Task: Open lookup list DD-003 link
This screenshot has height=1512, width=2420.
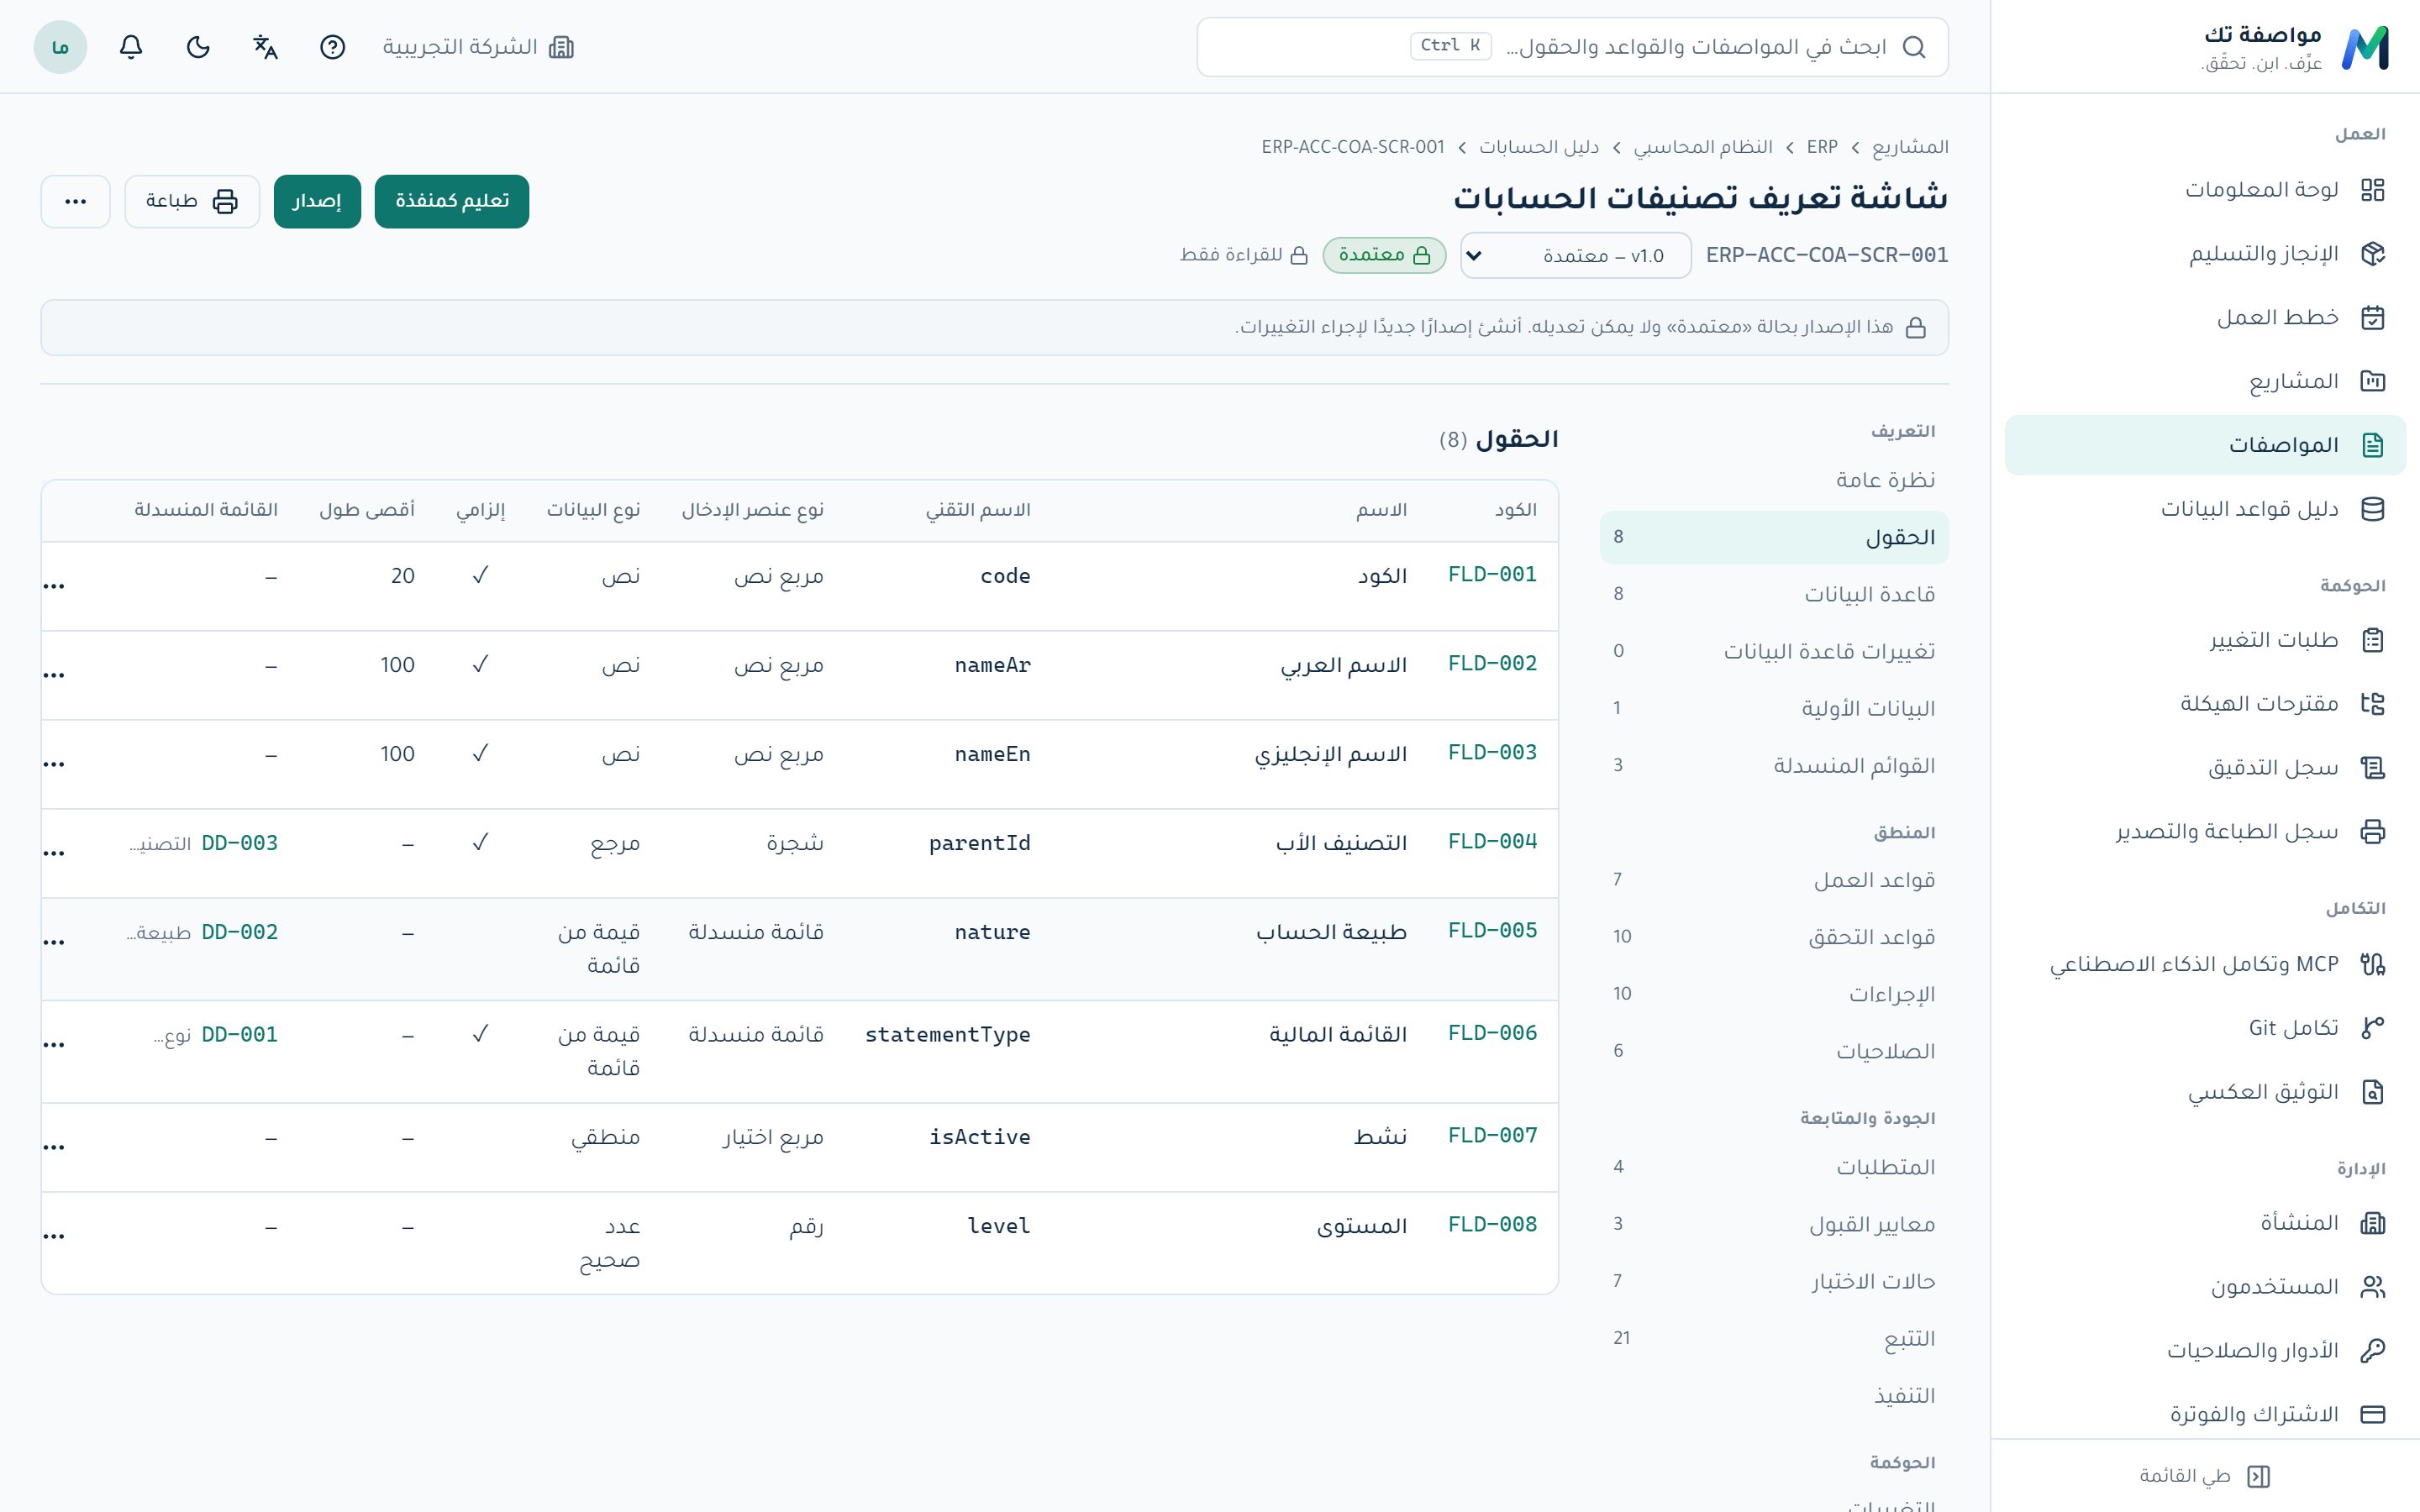Action: 240,843
